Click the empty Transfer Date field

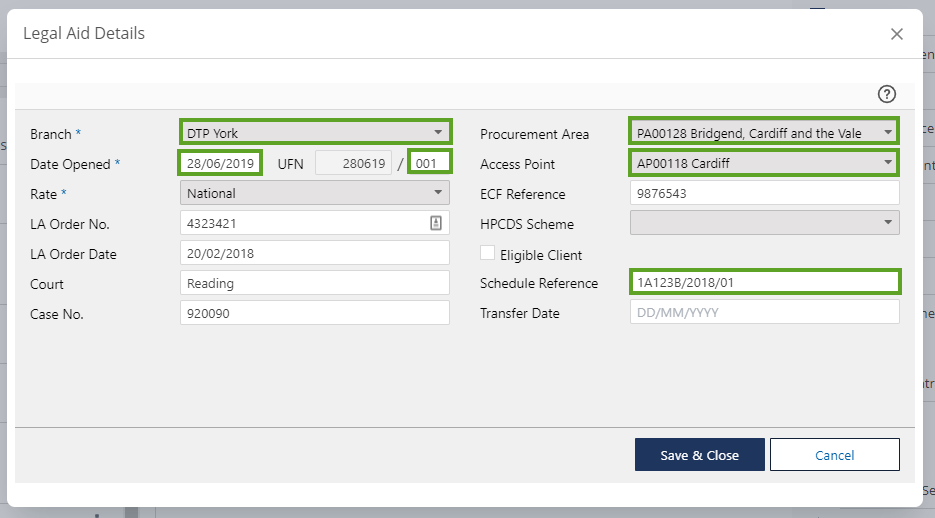764,313
